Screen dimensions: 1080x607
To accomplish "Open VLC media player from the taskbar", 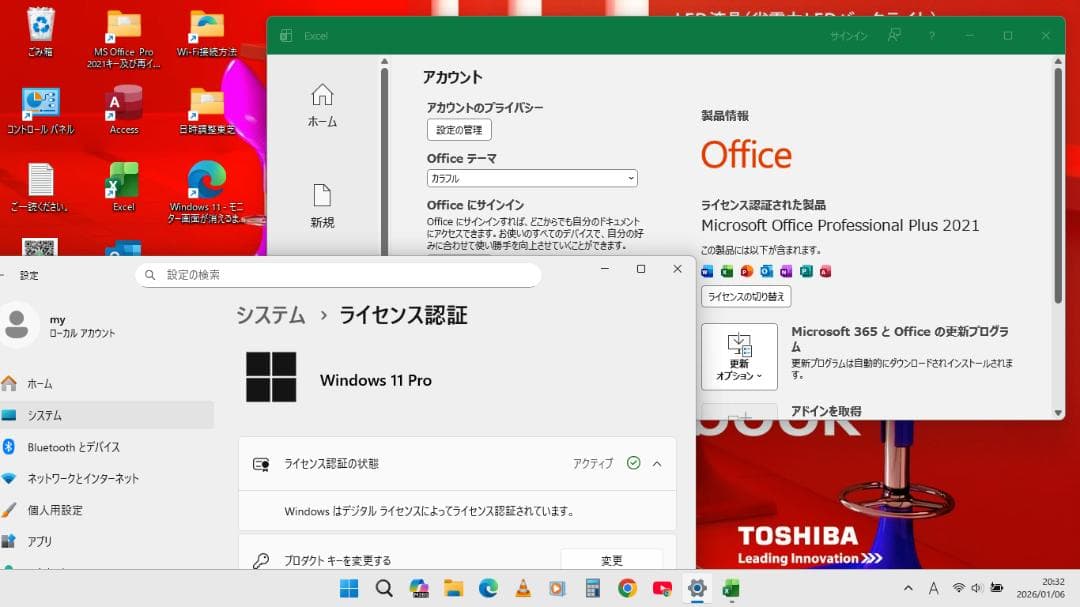I will [x=523, y=588].
